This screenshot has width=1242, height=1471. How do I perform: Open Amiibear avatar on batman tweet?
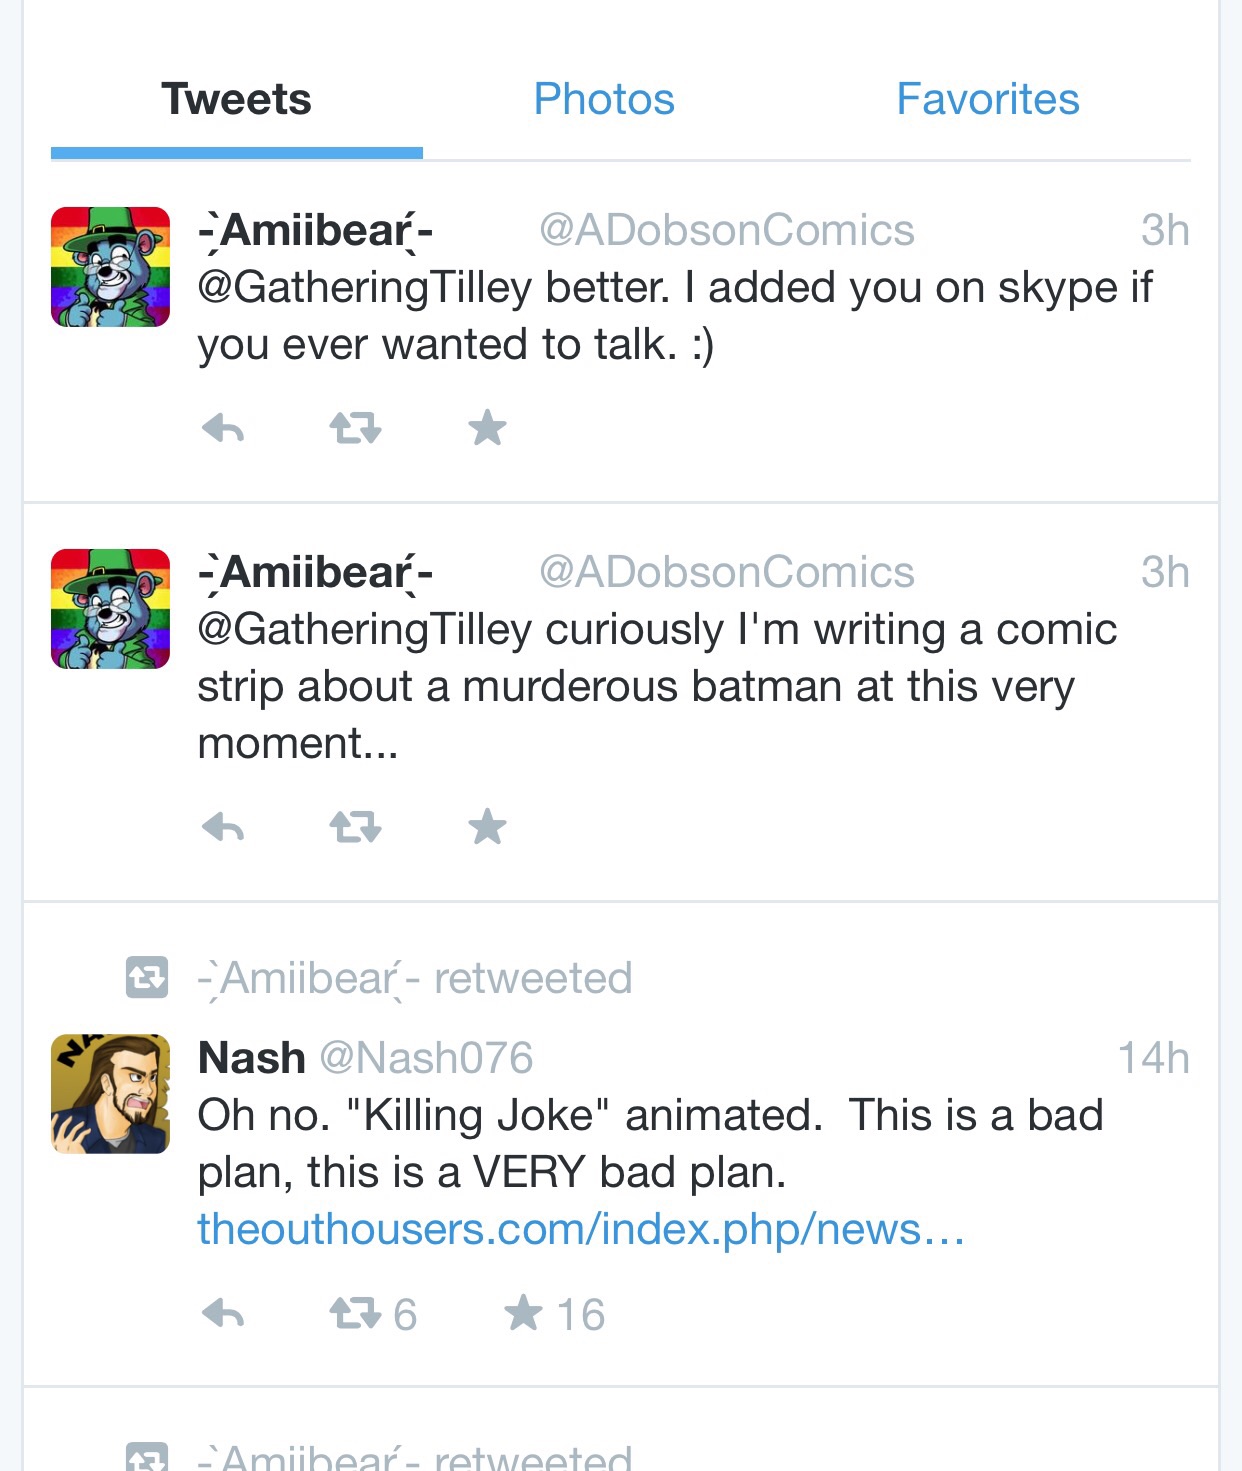(x=110, y=609)
